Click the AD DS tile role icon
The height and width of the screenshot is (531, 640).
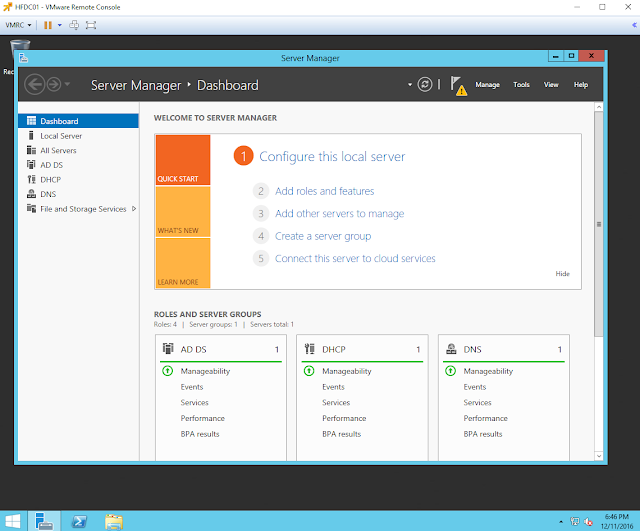168,349
